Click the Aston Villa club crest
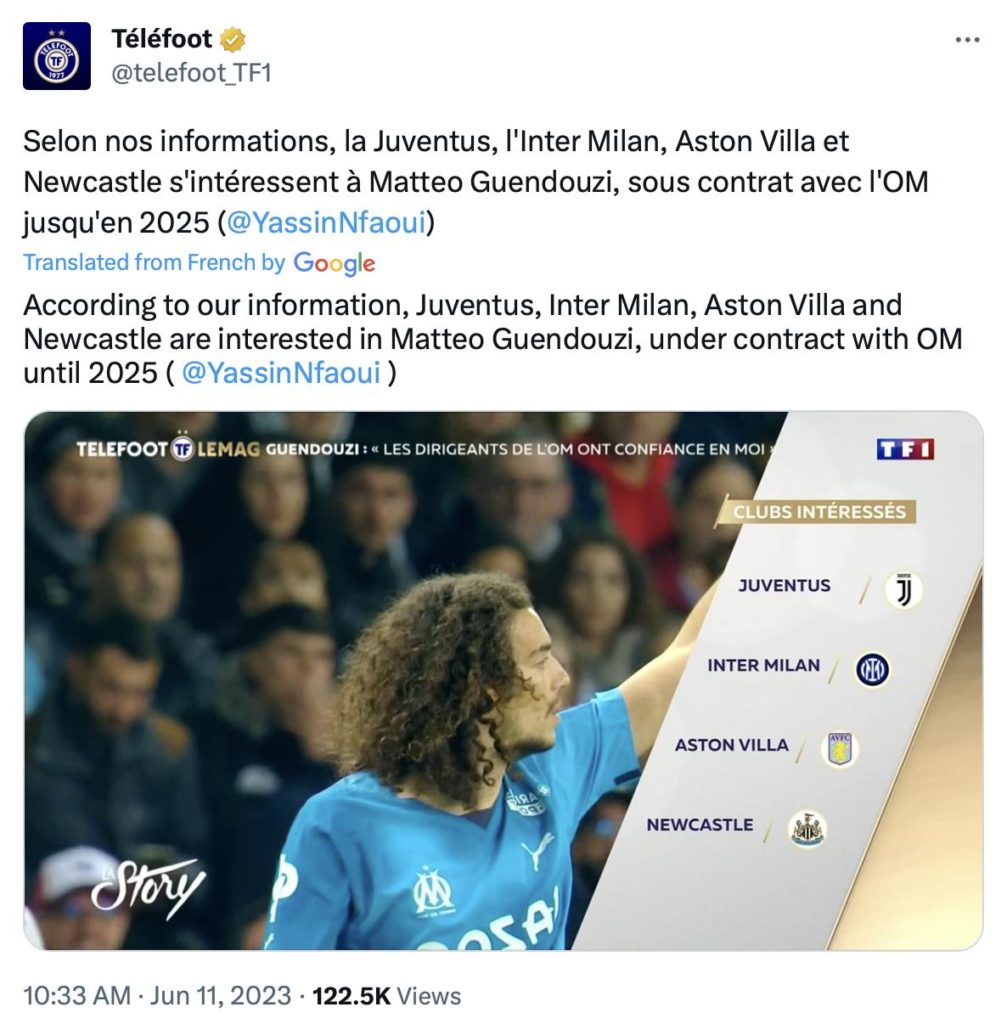The image size is (1007, 1024). click(840, 749)
